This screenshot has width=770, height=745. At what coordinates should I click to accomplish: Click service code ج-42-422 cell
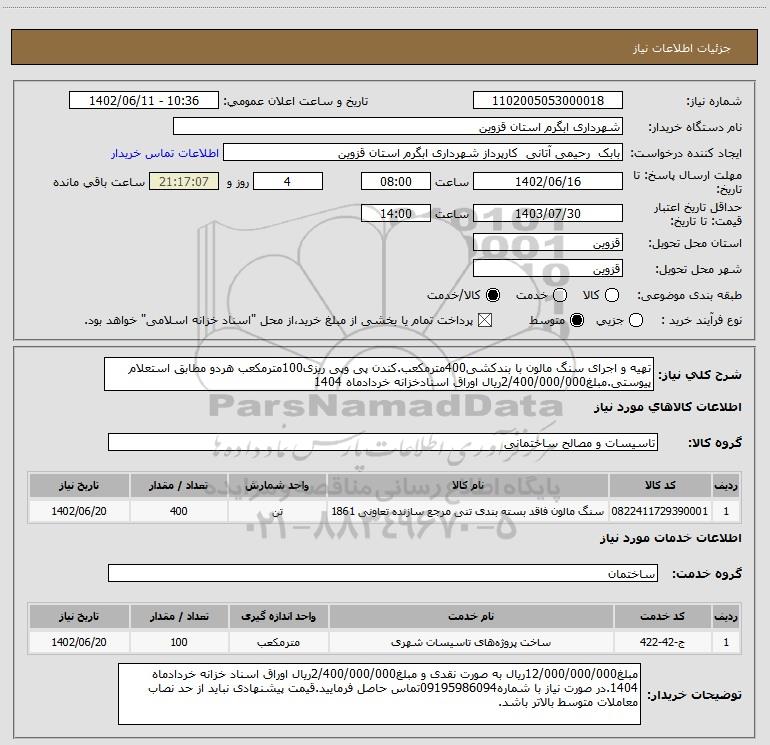click(662, 642)
